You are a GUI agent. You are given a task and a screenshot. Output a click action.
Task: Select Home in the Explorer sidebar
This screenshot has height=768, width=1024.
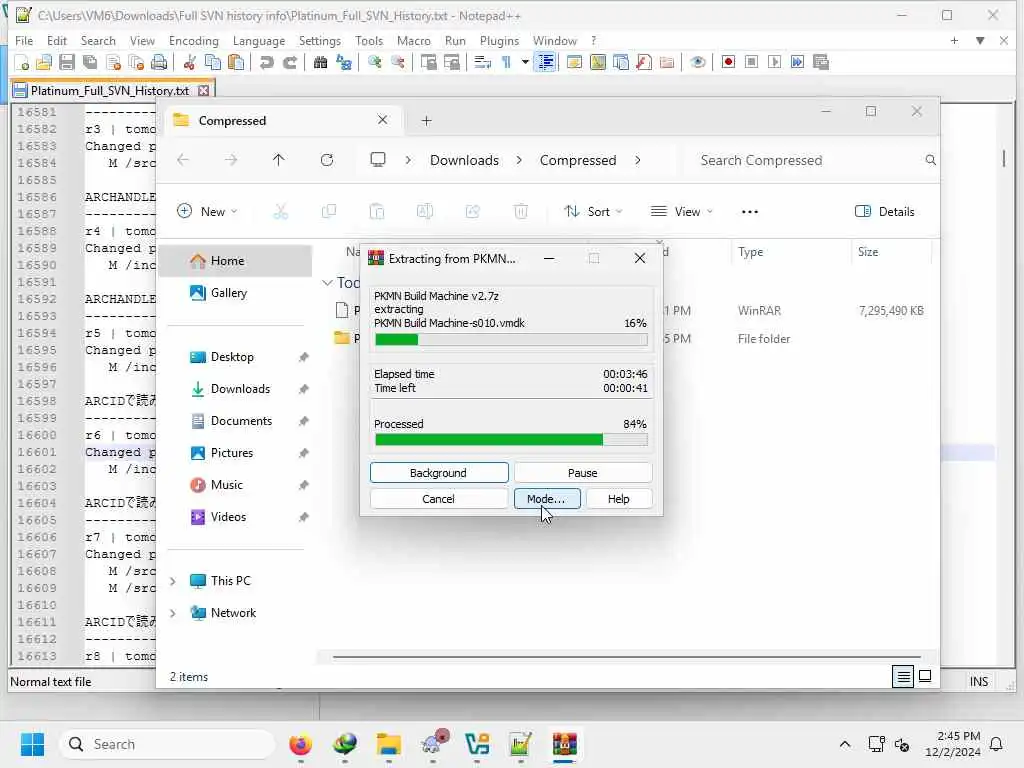point(235,261)
